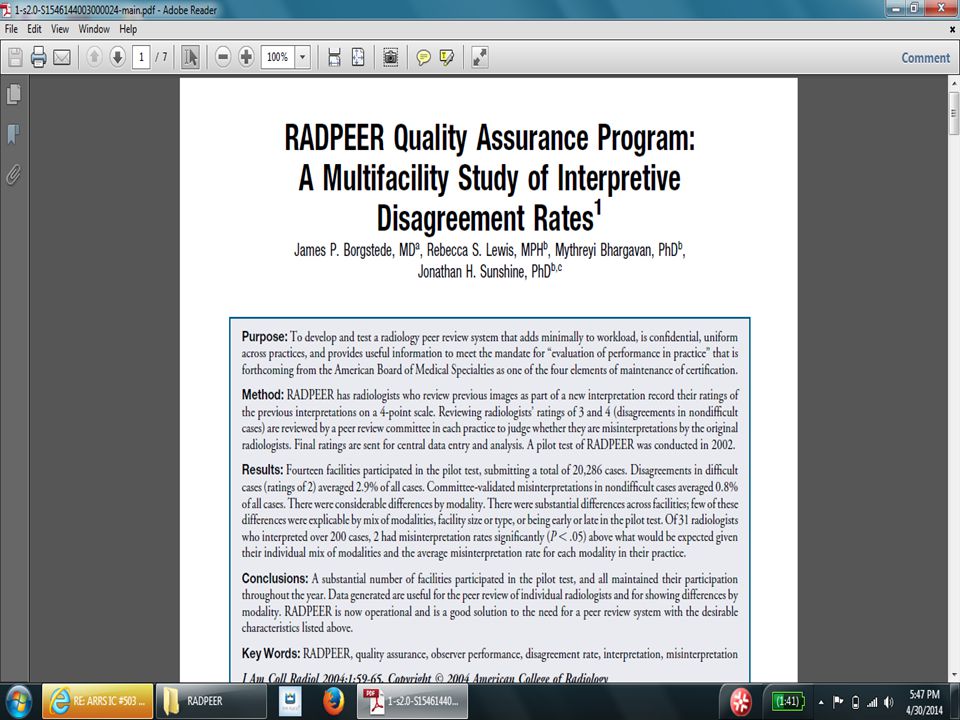Show hidden tray icons arrow
This screenshot has height=720, width=960.
point(821,702)
